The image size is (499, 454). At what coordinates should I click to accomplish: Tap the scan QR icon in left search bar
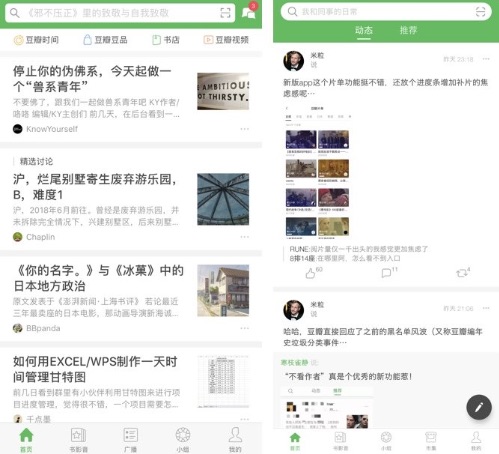pos(226,13)
